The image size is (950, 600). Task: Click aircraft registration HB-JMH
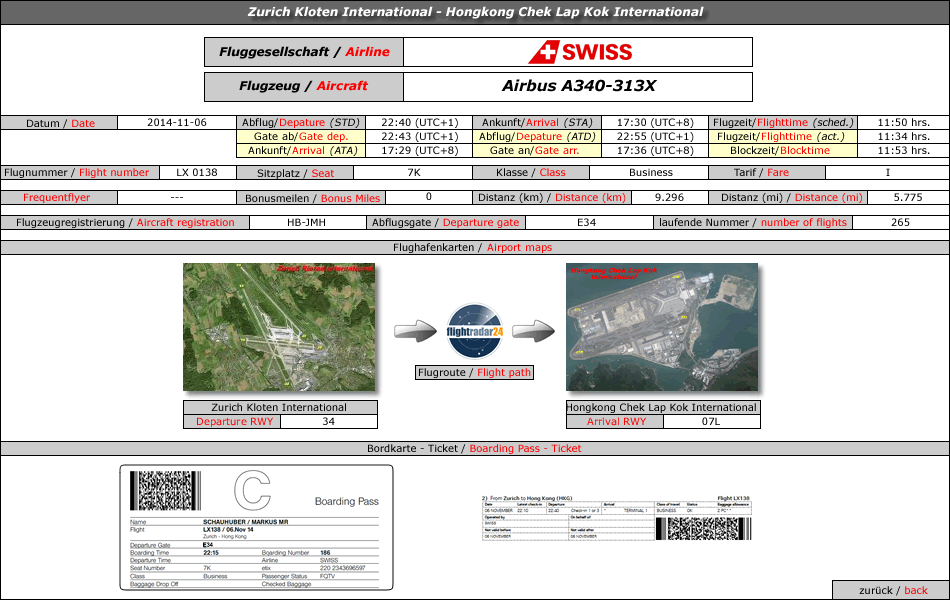pos(307,222)
